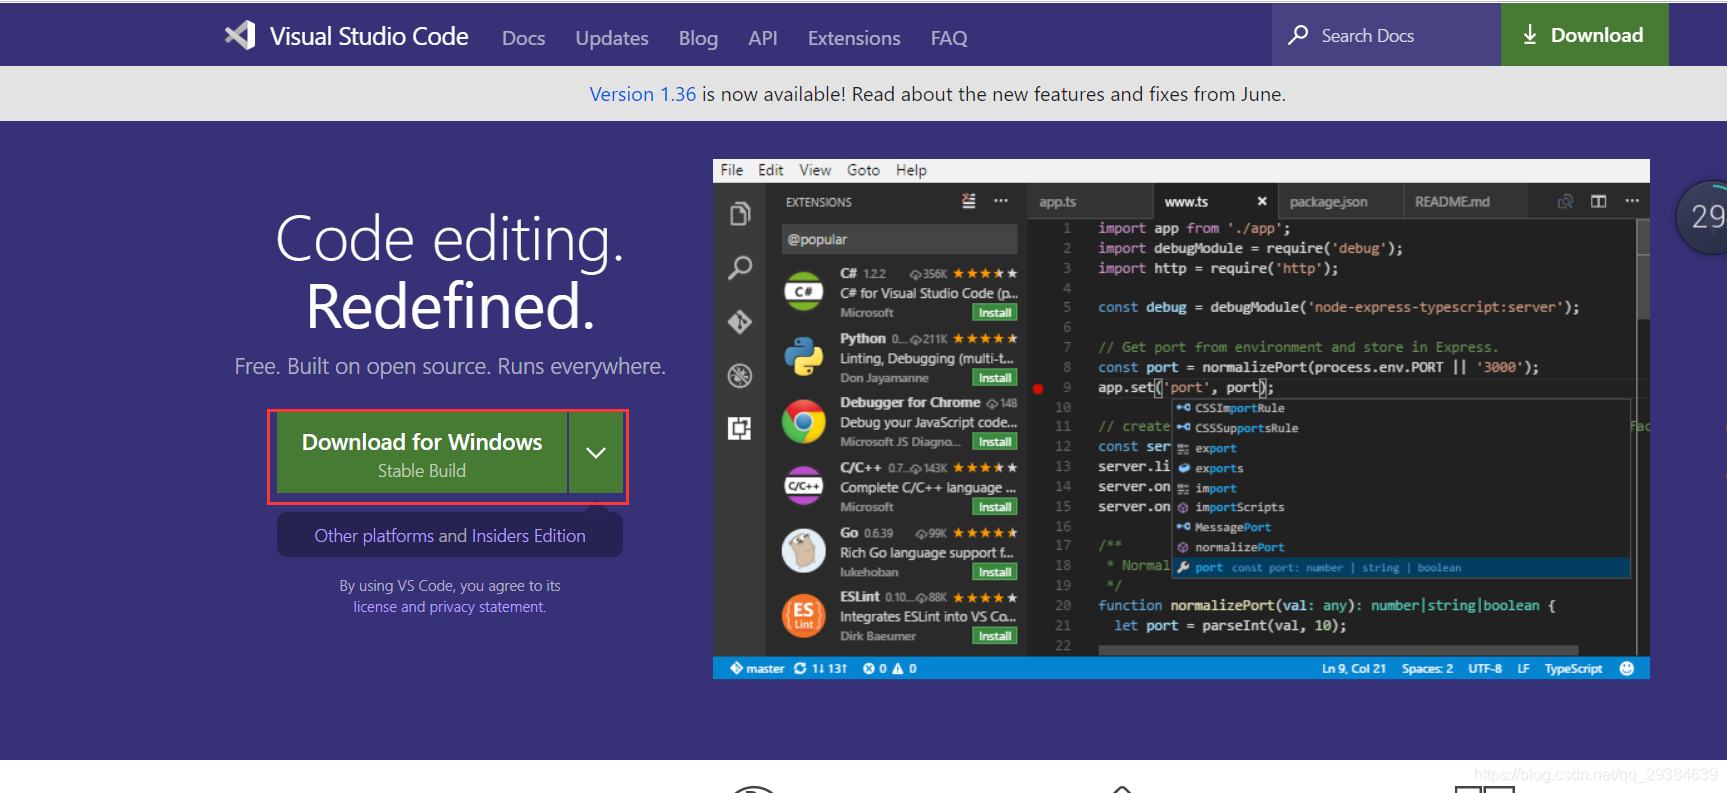The width and height of the screenshot is (1727, 793).
Task: Click UTF-8 encoding in status bar
Action: click(1485, 668)
